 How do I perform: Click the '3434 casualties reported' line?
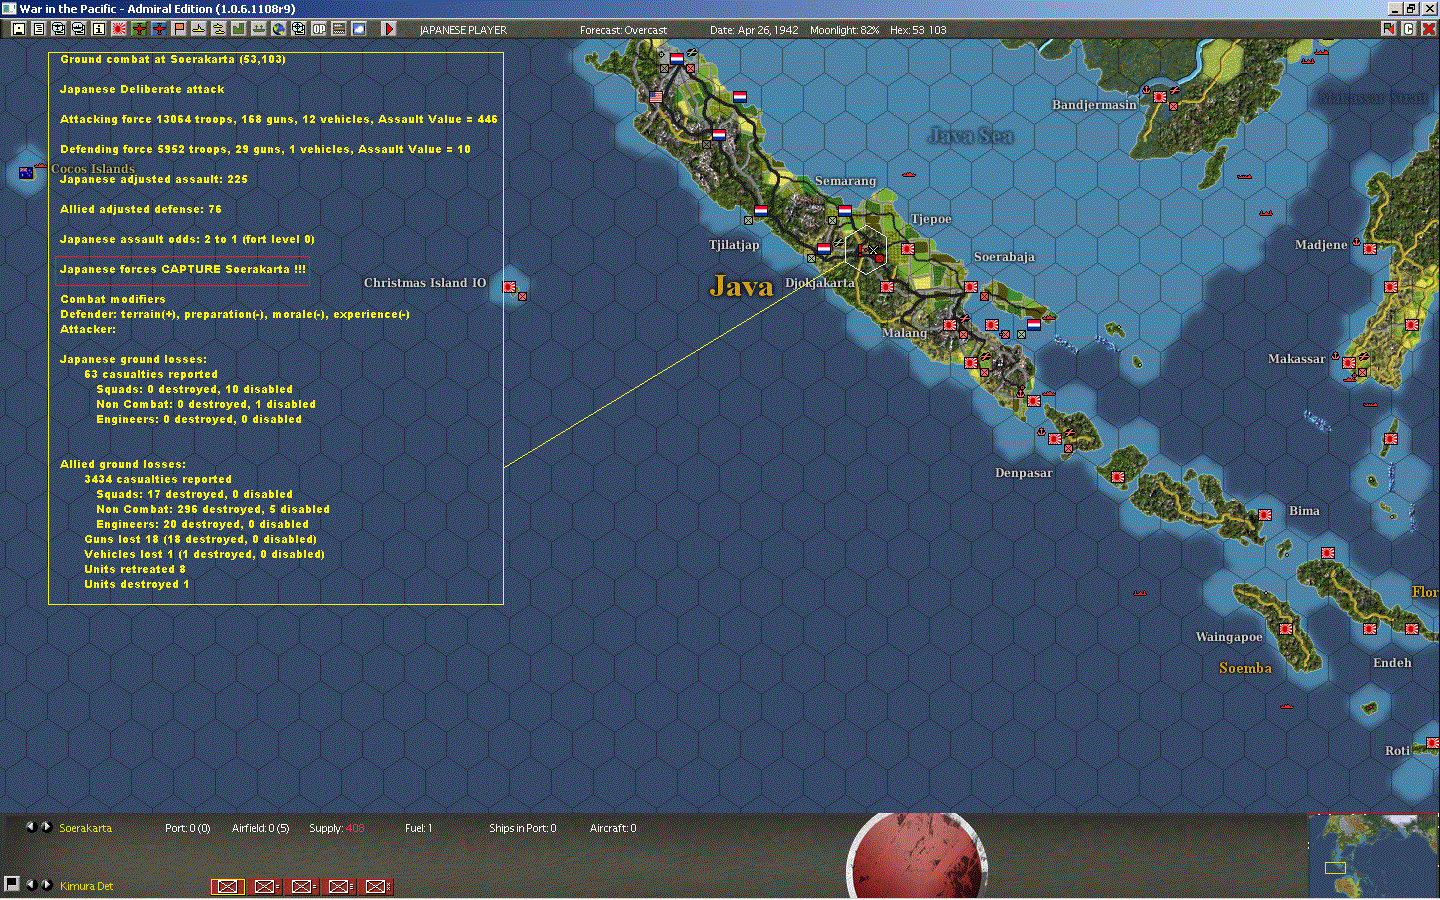pyautogui.click(x=158, y=479)
